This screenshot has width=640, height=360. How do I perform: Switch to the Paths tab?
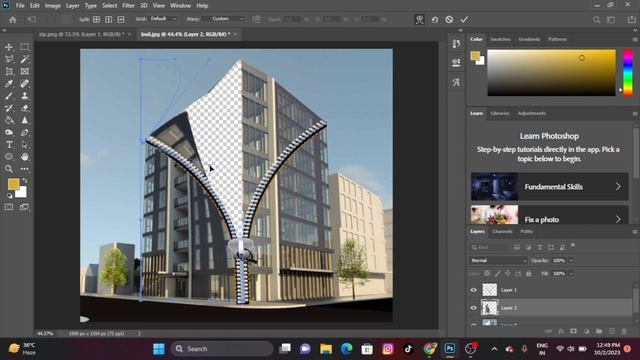coord(527,231)
